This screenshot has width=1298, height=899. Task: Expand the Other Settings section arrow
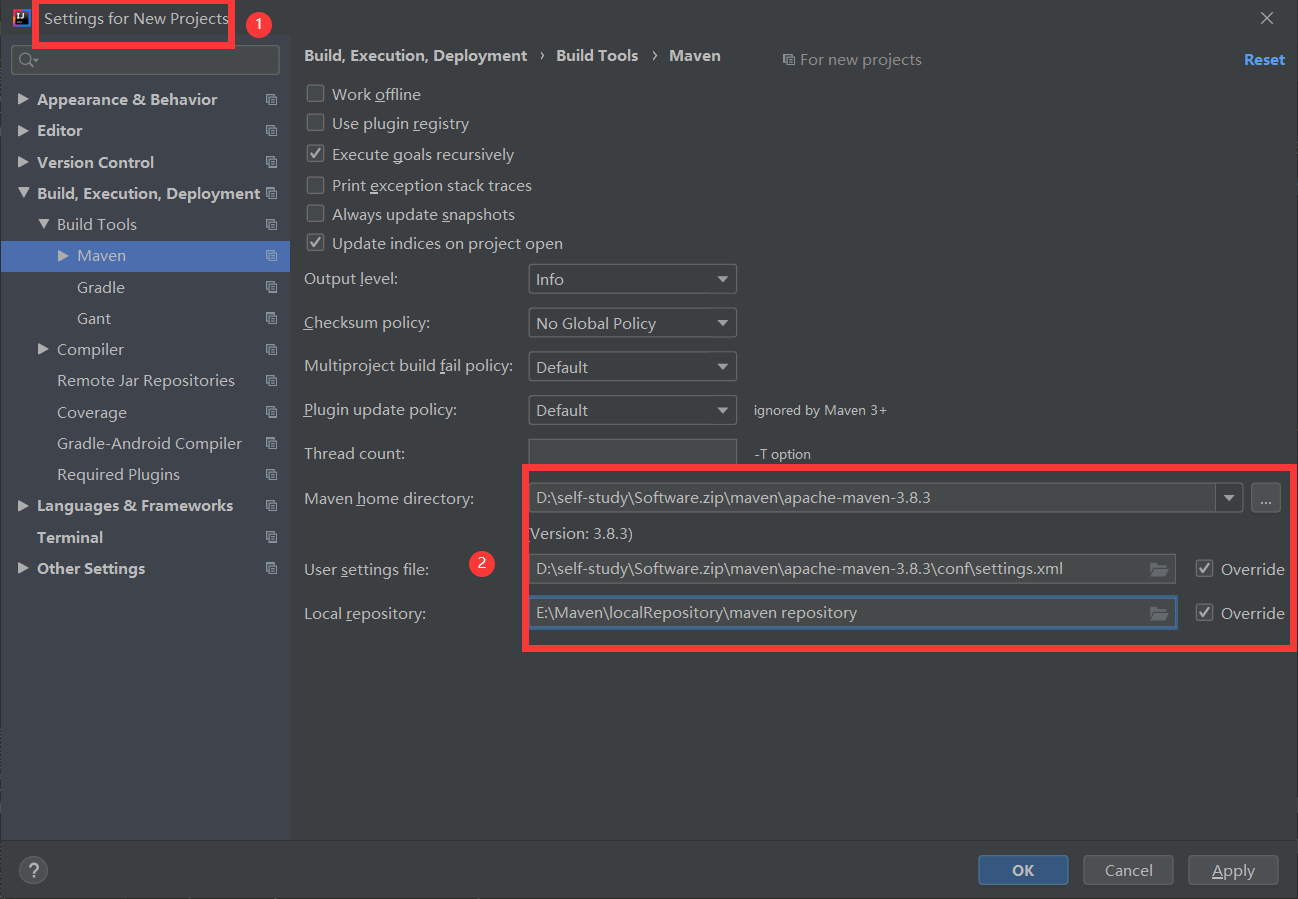pyautogui.click(x=23, y=568)
